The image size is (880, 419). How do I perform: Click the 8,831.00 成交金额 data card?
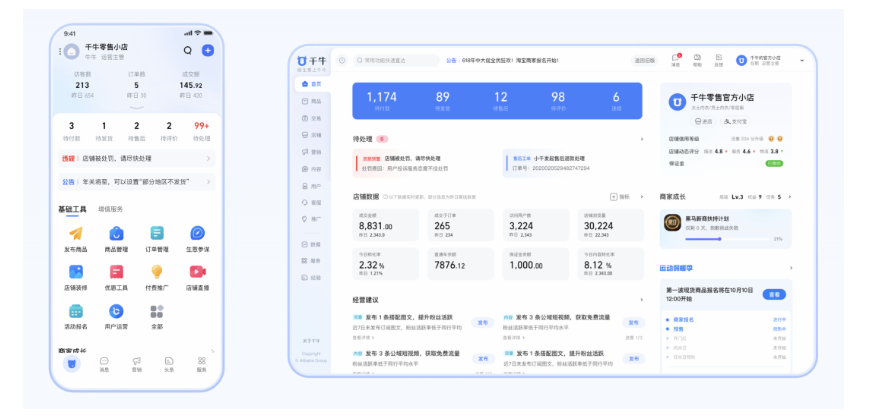(x=386, y=225)
